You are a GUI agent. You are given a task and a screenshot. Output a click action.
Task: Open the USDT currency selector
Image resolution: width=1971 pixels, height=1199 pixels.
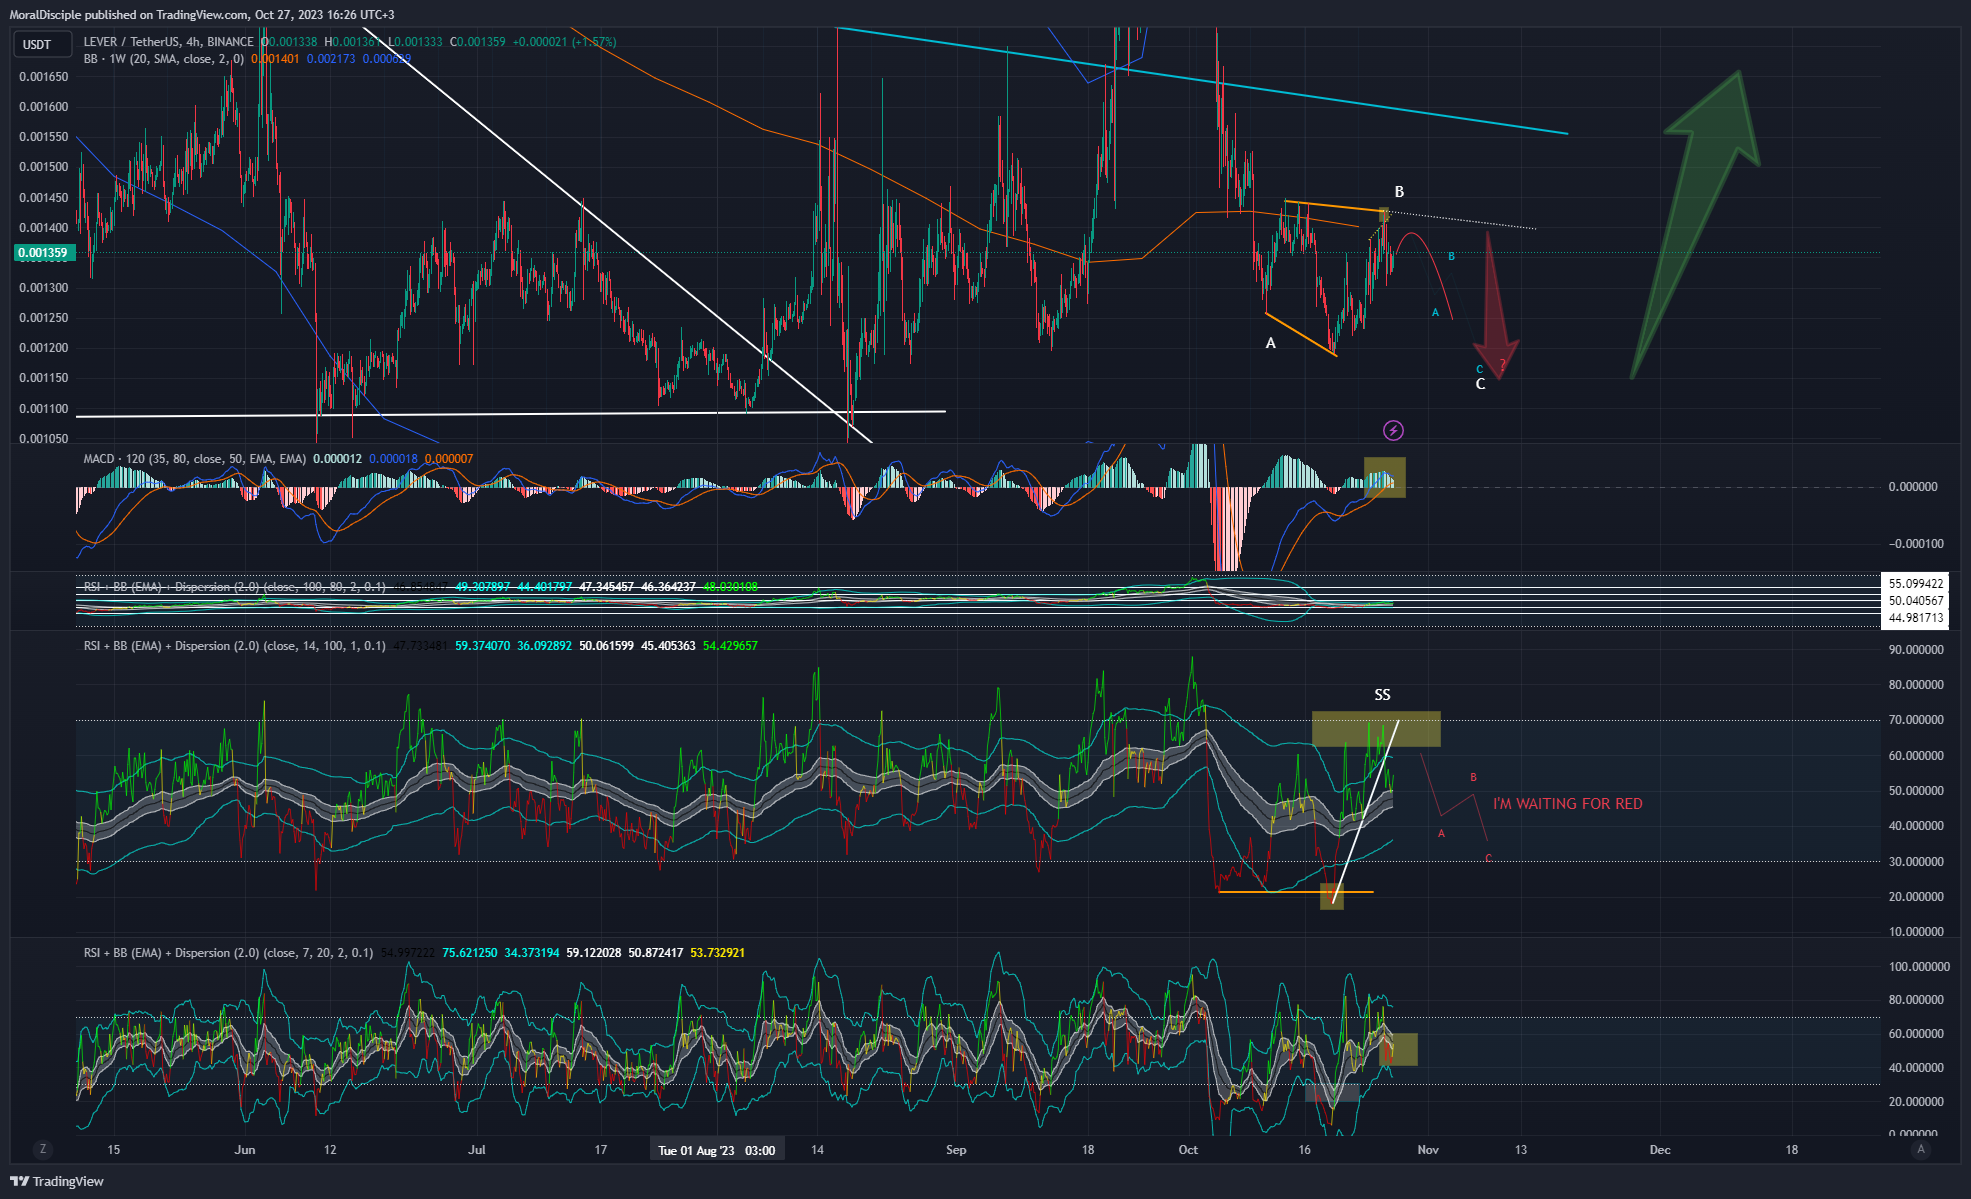pyautogui.click(x=42, y=44)
